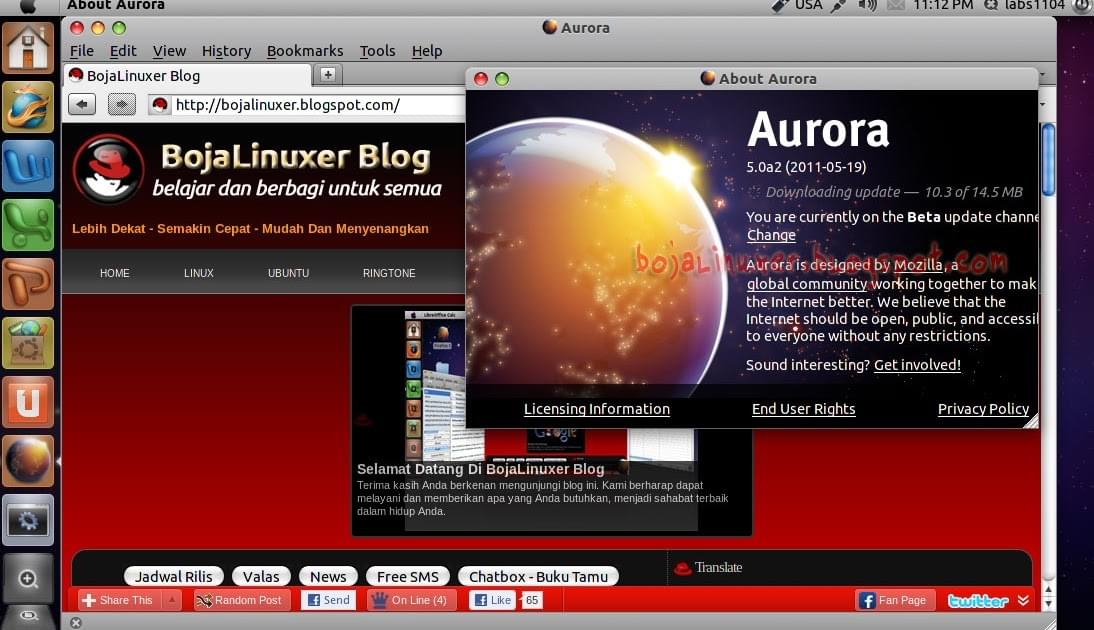
Task: Open the Tools menu
Action: pyautogui.click(x=377, y=51)
